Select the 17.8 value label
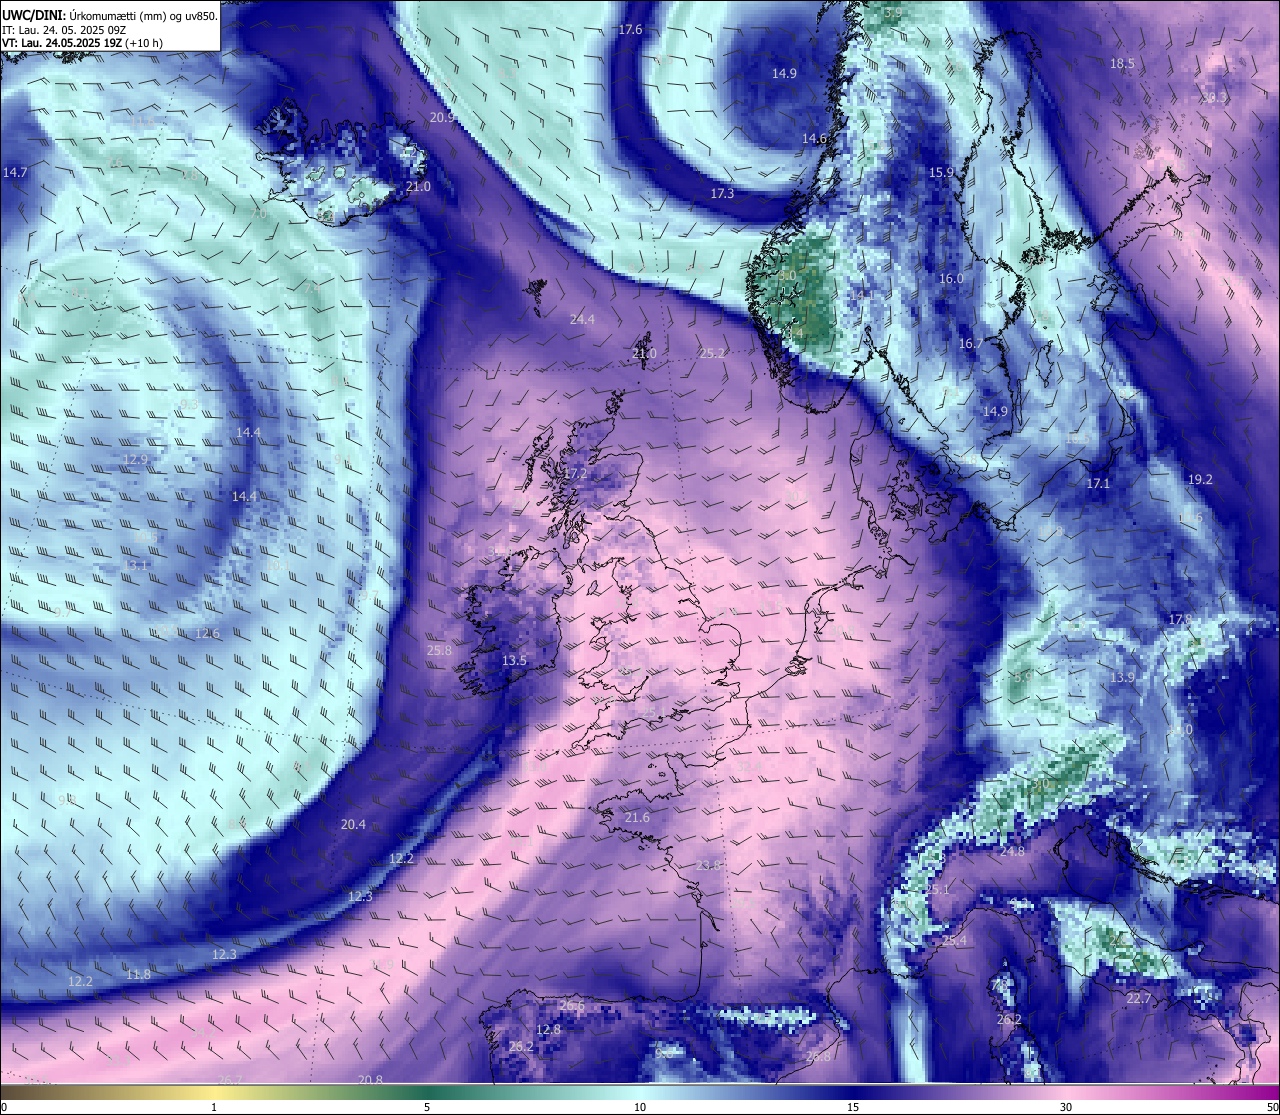1280x1115 pixels. tap(1181, 620)
